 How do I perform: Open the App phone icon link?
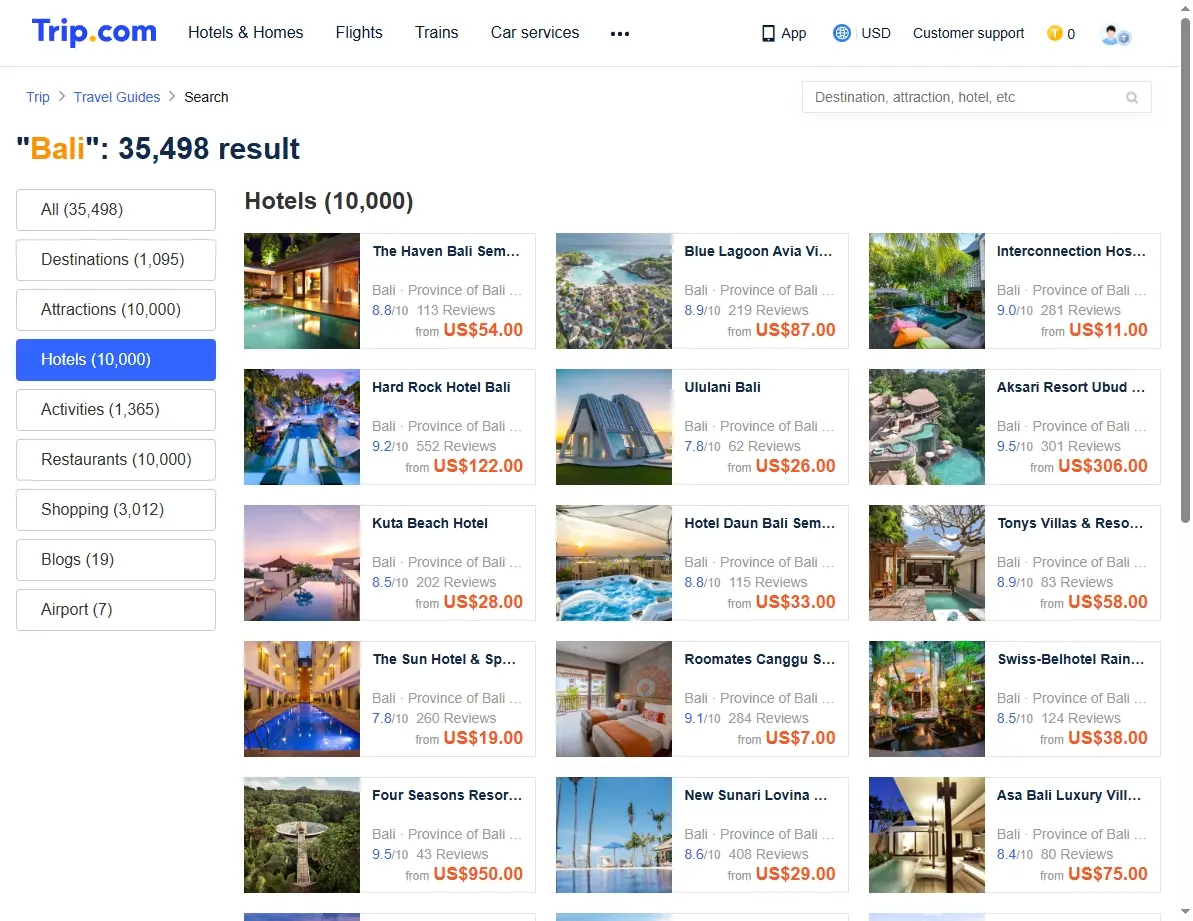(784, 33)
